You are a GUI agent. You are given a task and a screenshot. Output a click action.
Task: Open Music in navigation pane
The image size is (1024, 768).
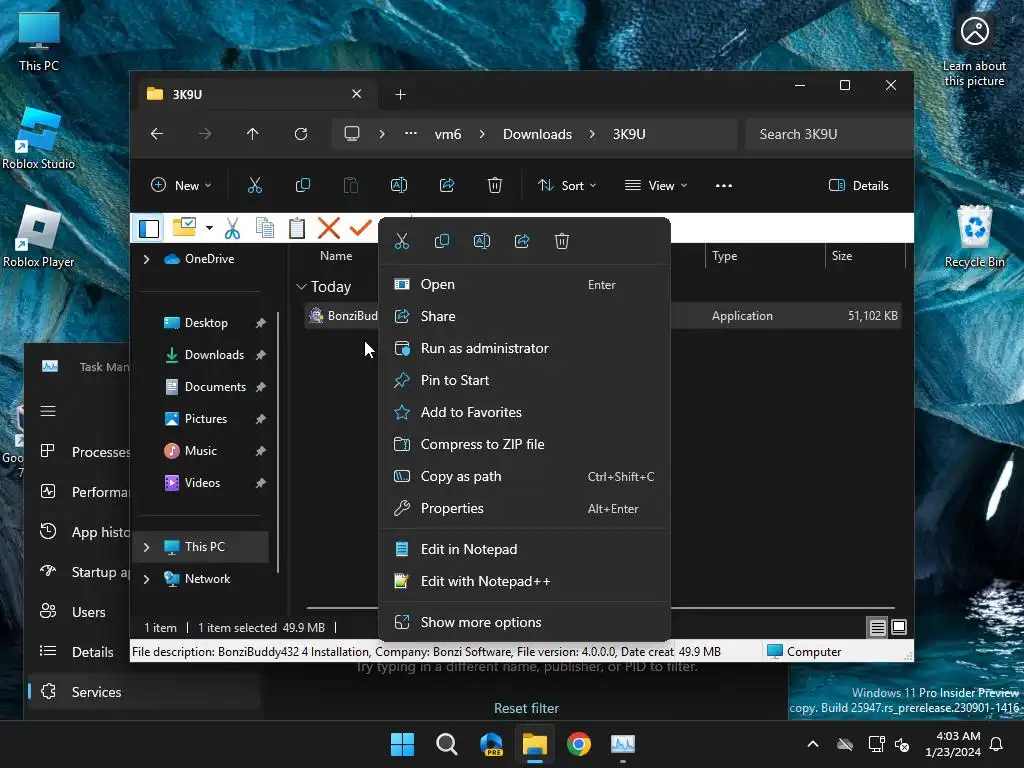(x=200, y=451)
